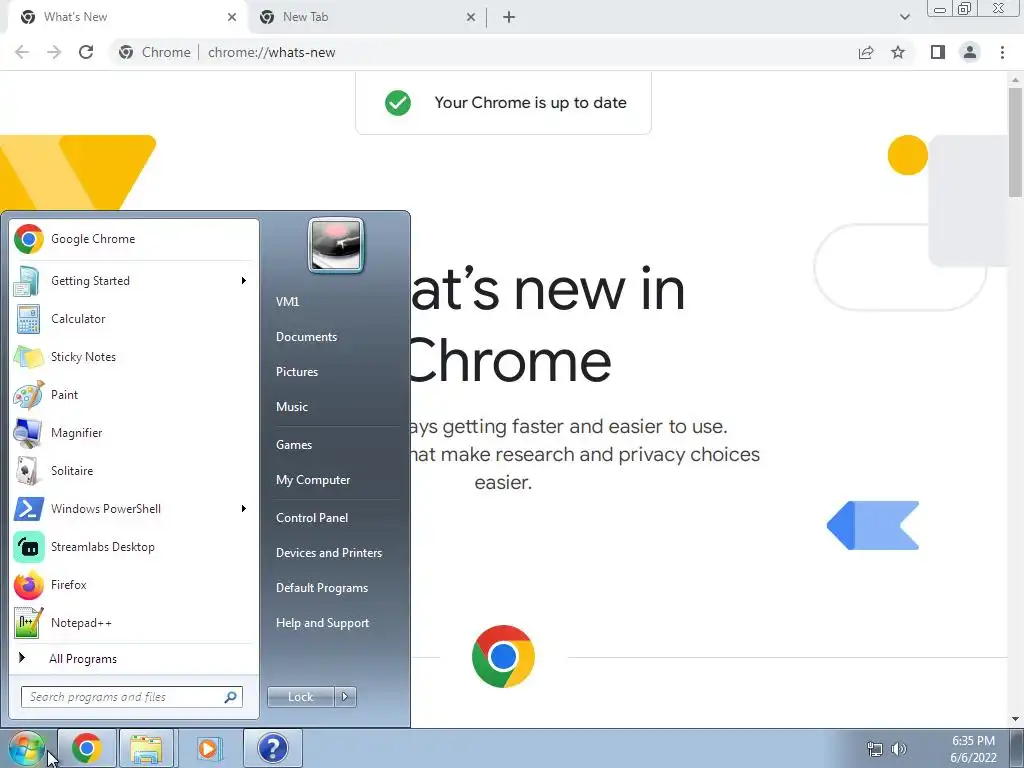Click the search magnifier icon in Start menu
This screenshot has width=1024, height=768.
pyautogui.click(x=231, y=697)
